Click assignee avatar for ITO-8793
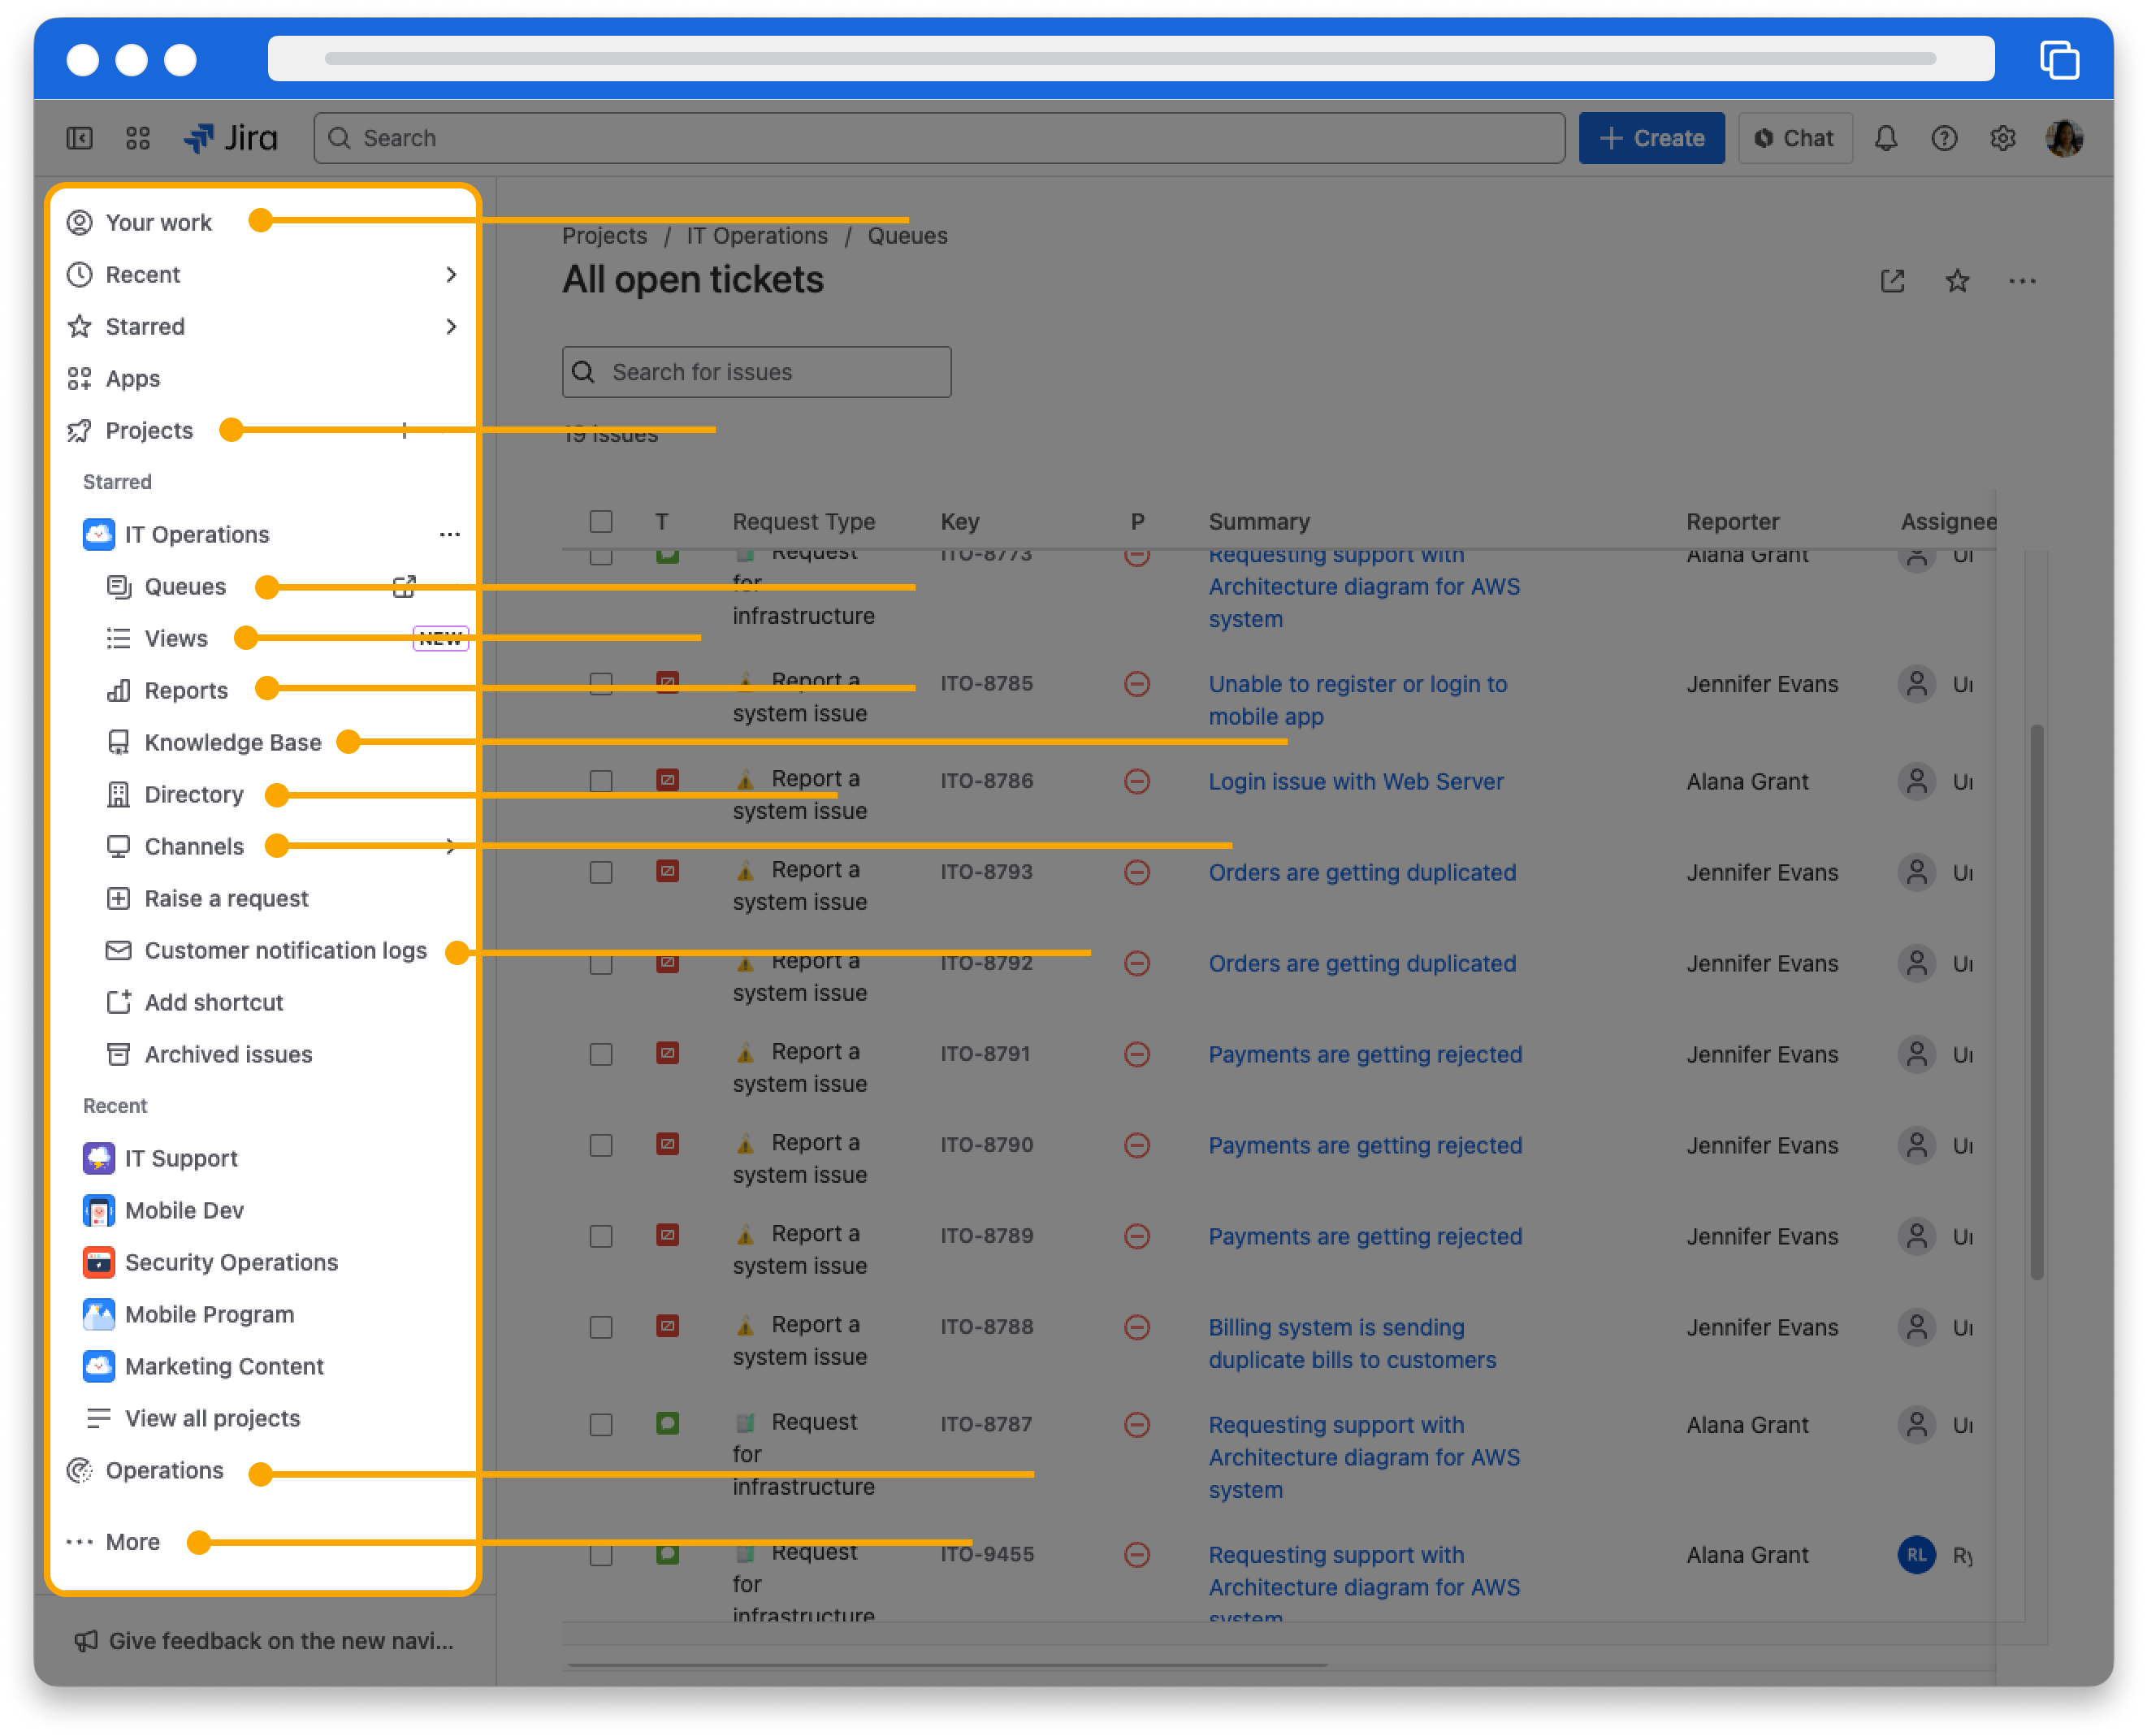 coord(1916,872)
